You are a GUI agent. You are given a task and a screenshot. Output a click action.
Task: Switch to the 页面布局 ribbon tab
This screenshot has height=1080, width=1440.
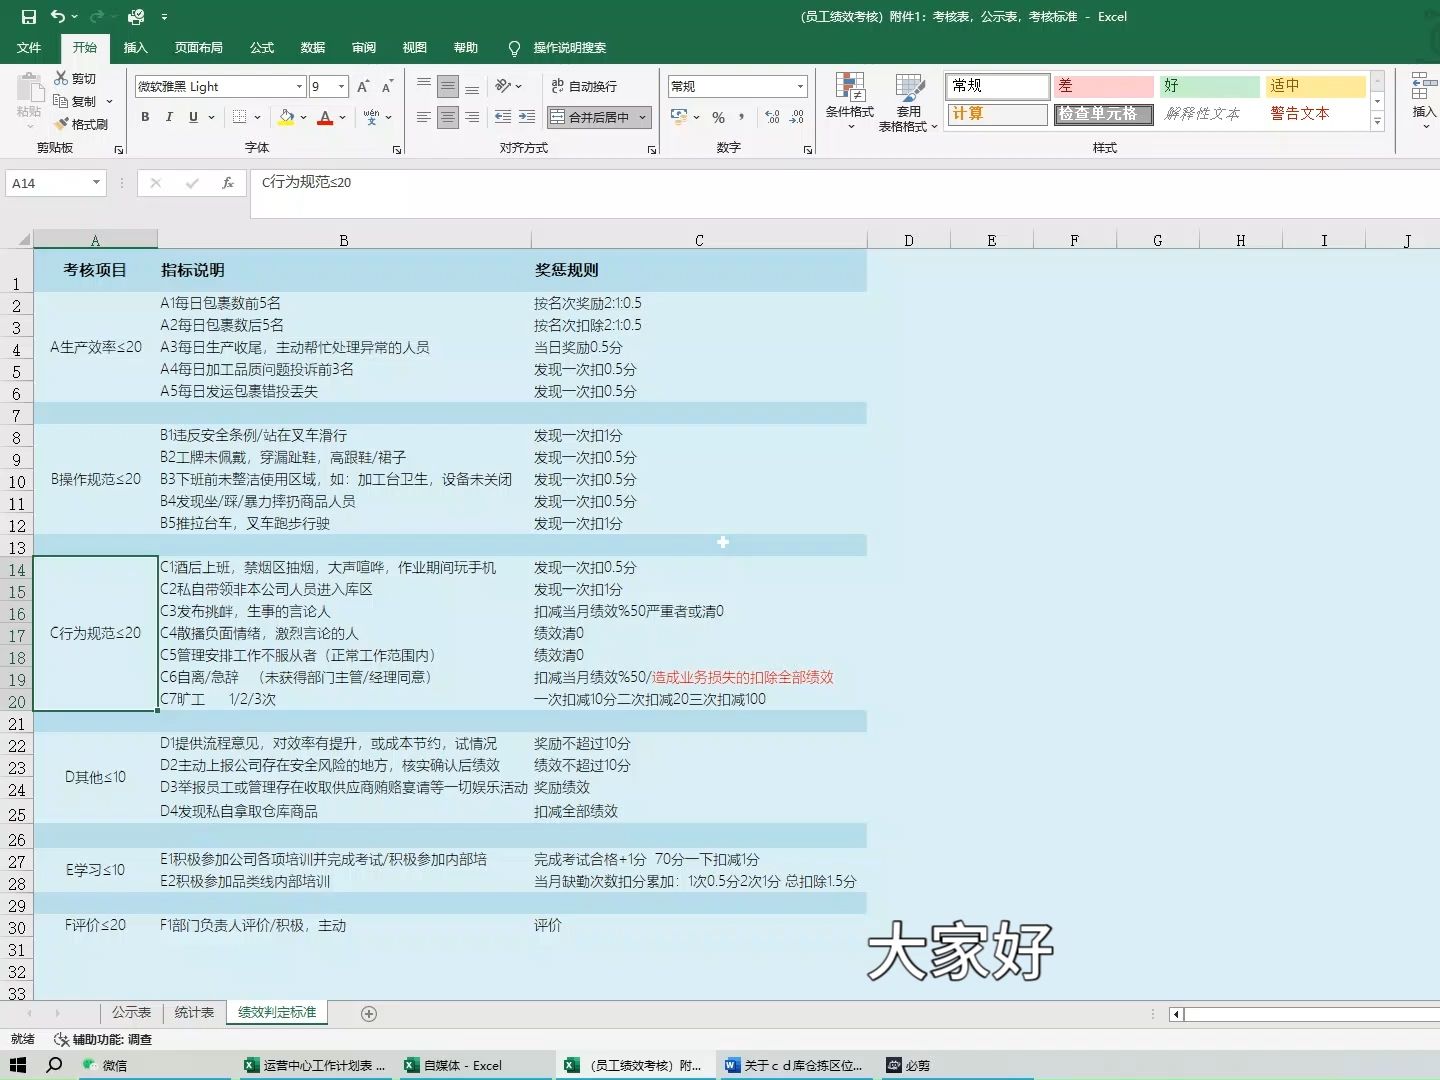point(198,48)
